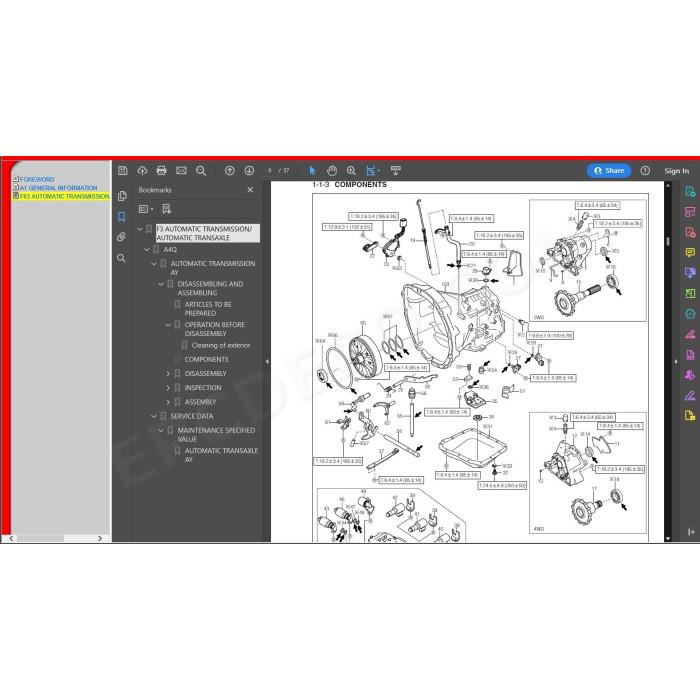Collapse F3 AUTOMATIC TRANSMISSION bookmark
700x700 pixels.
(140, 229)
